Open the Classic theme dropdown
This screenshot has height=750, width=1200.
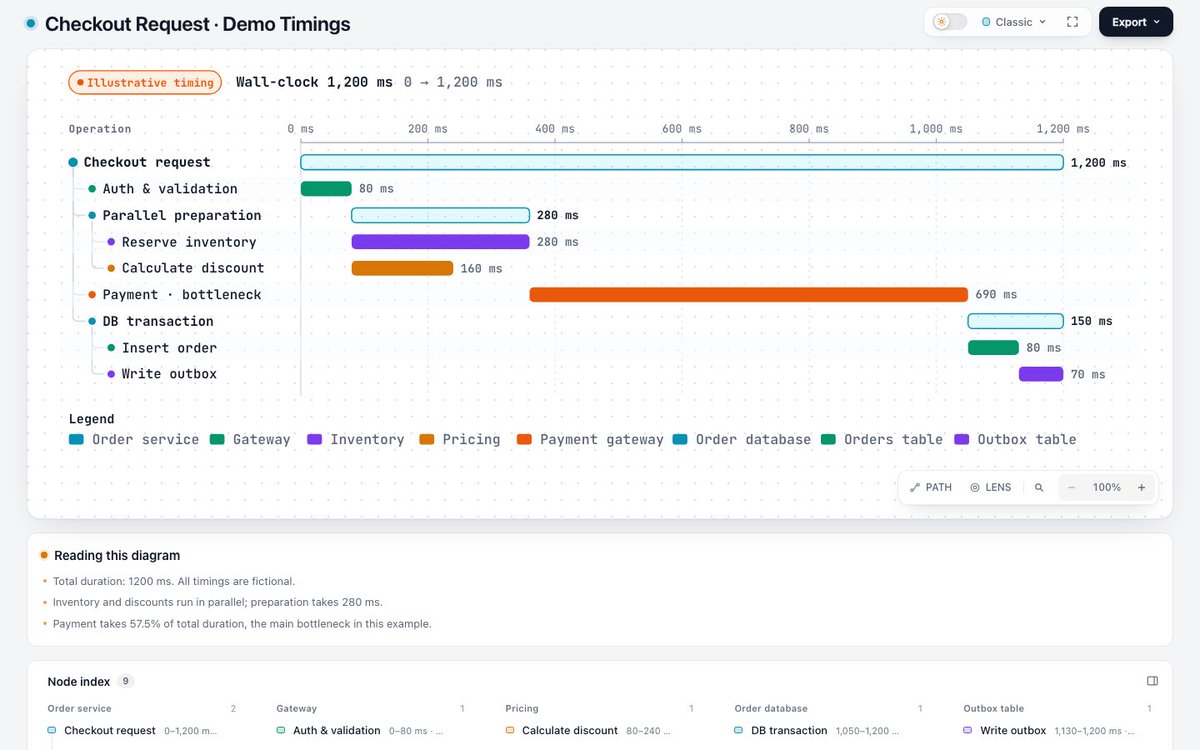pos(1014,22)
